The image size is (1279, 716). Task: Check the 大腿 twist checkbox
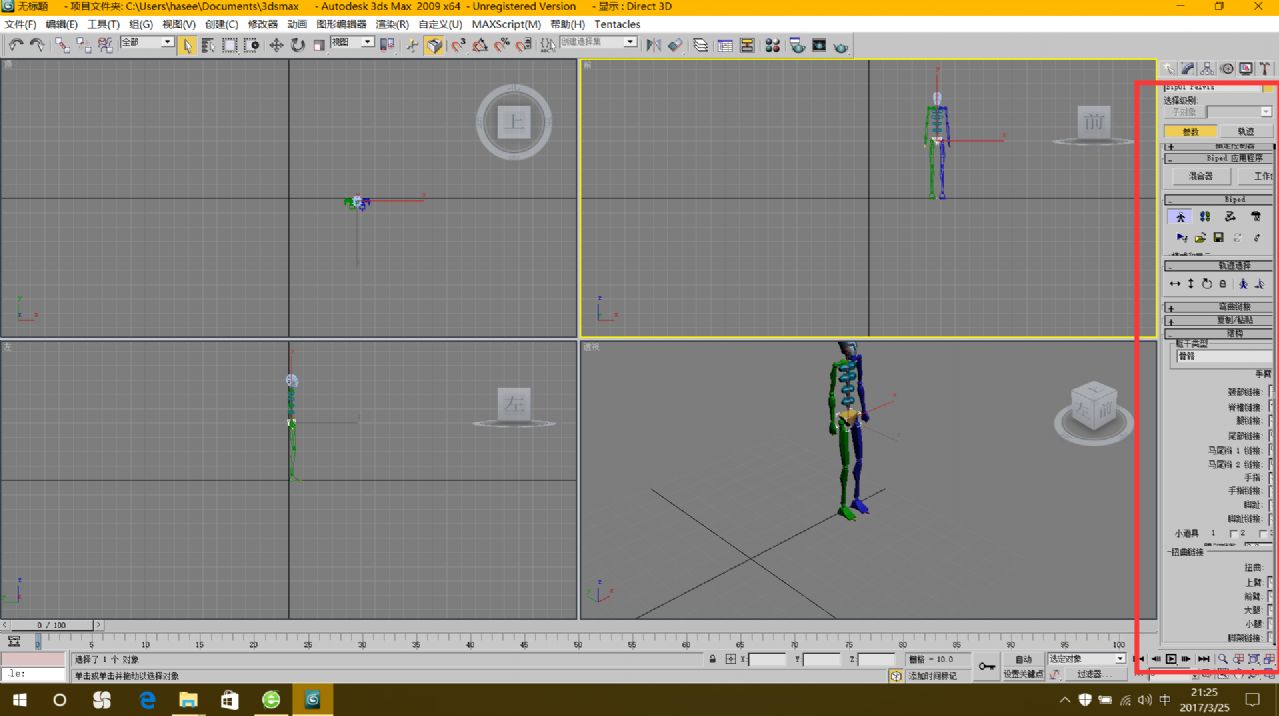point(1272,609)
